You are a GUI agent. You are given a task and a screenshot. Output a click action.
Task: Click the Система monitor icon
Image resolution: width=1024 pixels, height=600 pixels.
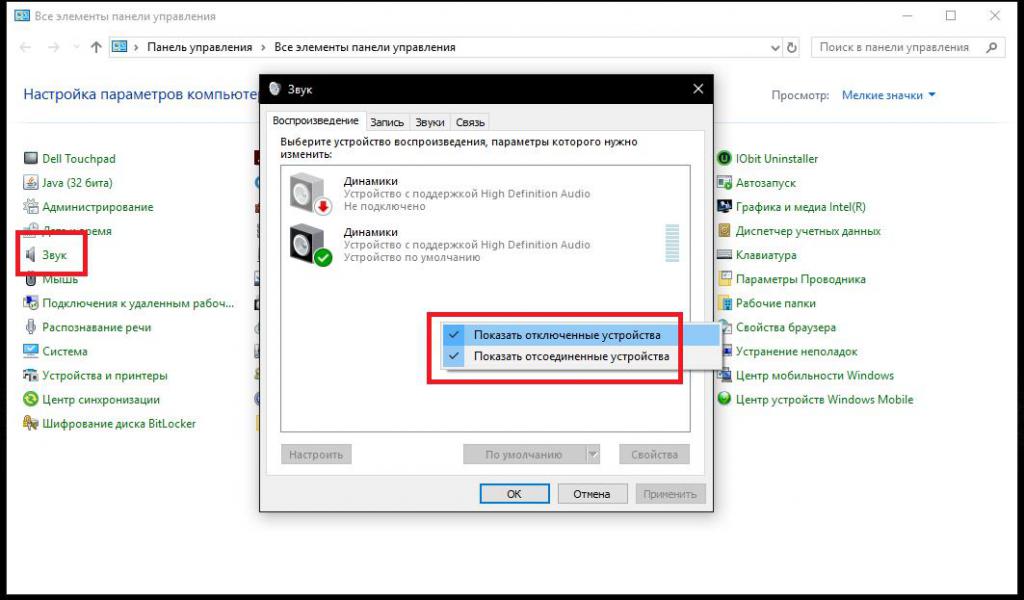31,351
